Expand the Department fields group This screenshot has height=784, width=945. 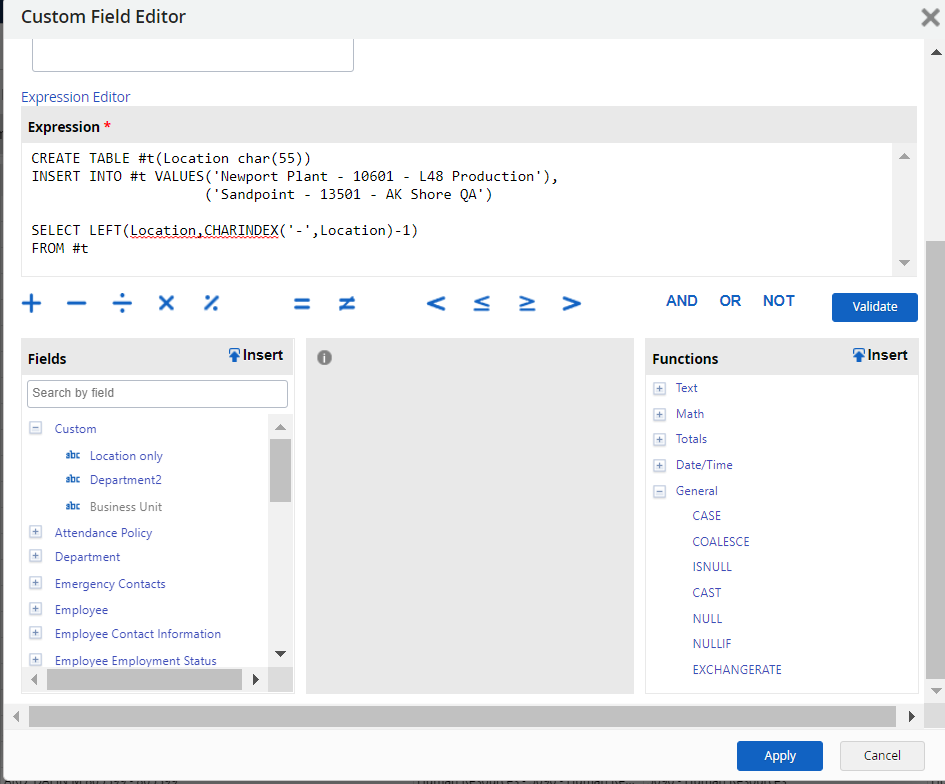point(36,556)
